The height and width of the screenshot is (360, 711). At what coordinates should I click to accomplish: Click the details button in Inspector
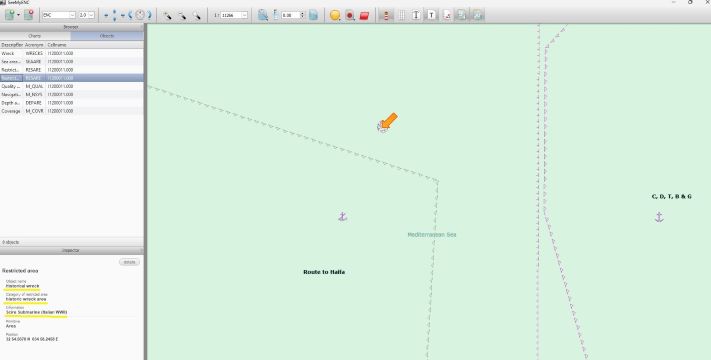pos(129,262)
